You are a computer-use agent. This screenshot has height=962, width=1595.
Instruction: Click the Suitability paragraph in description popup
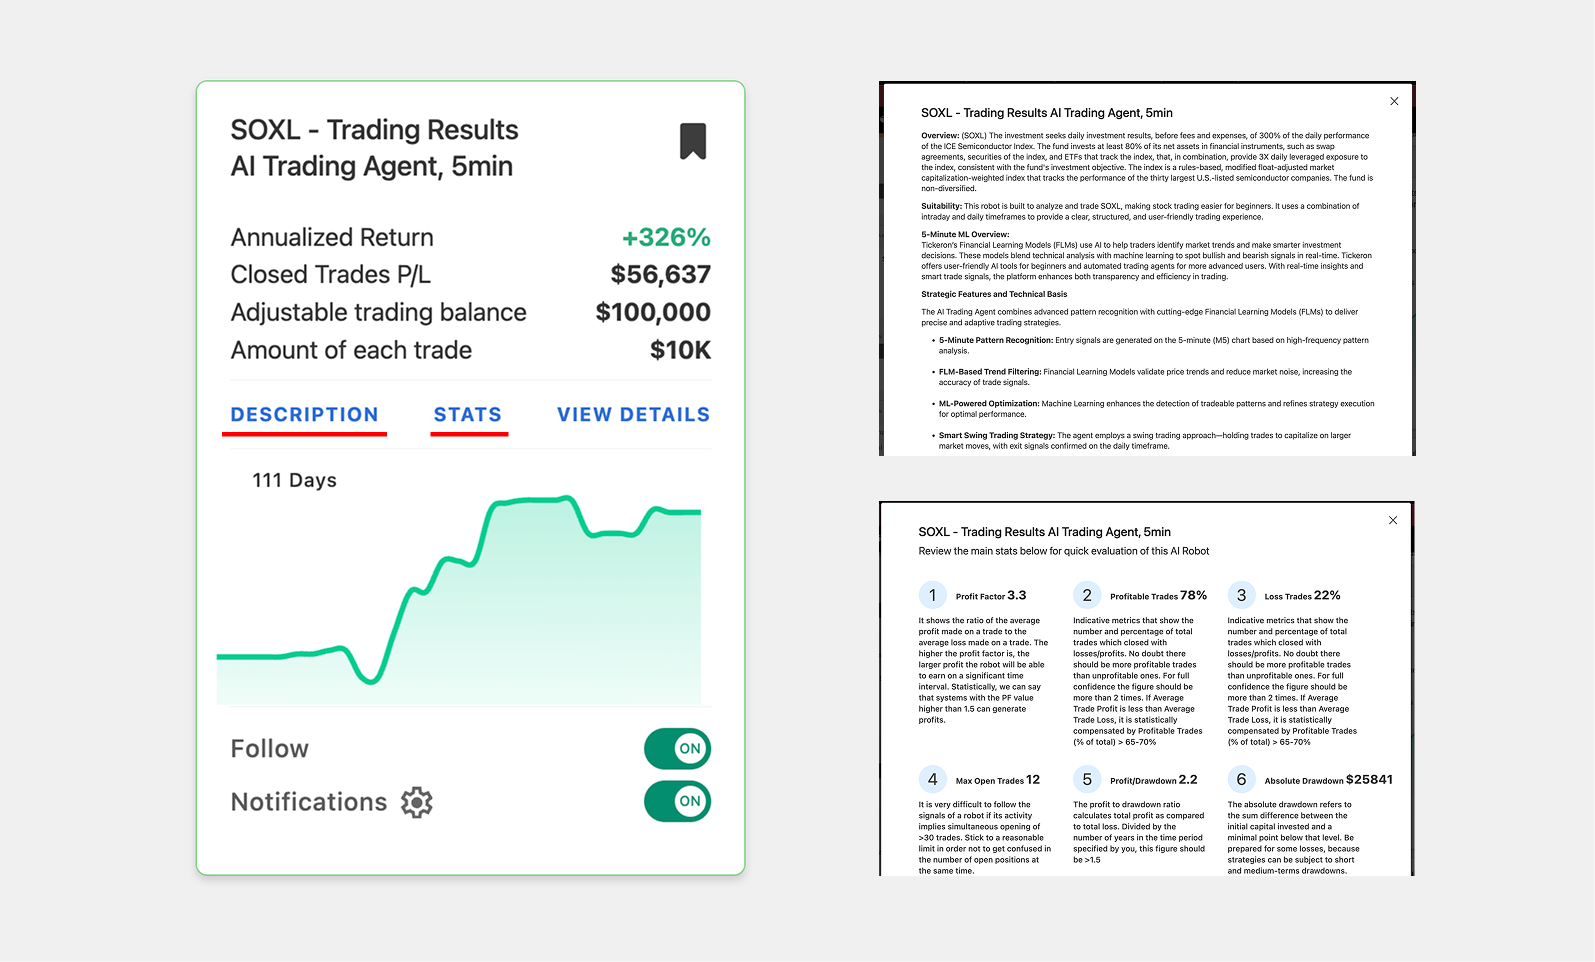pyautogui.click(x=1140, y=211)
